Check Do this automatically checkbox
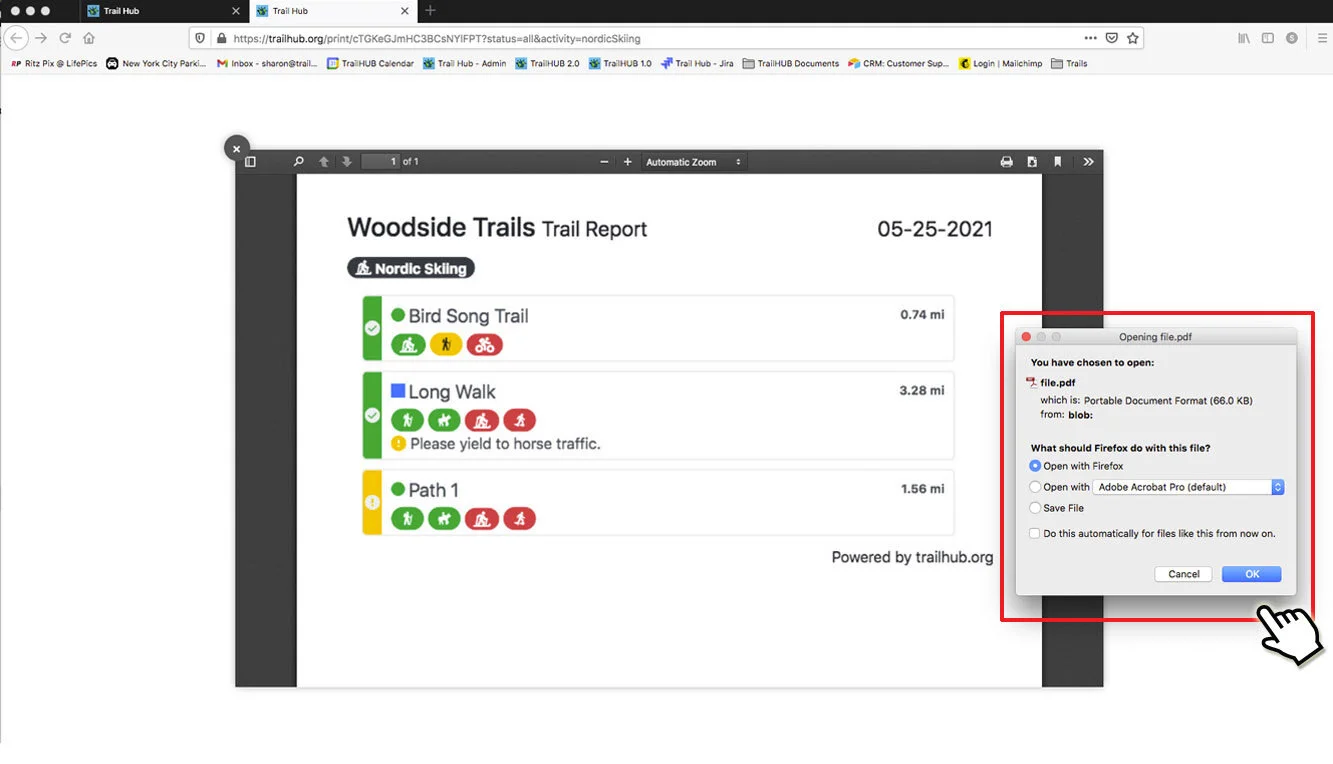The image size is (1333, 764). pyautogui.click(x=1035, y=534)
